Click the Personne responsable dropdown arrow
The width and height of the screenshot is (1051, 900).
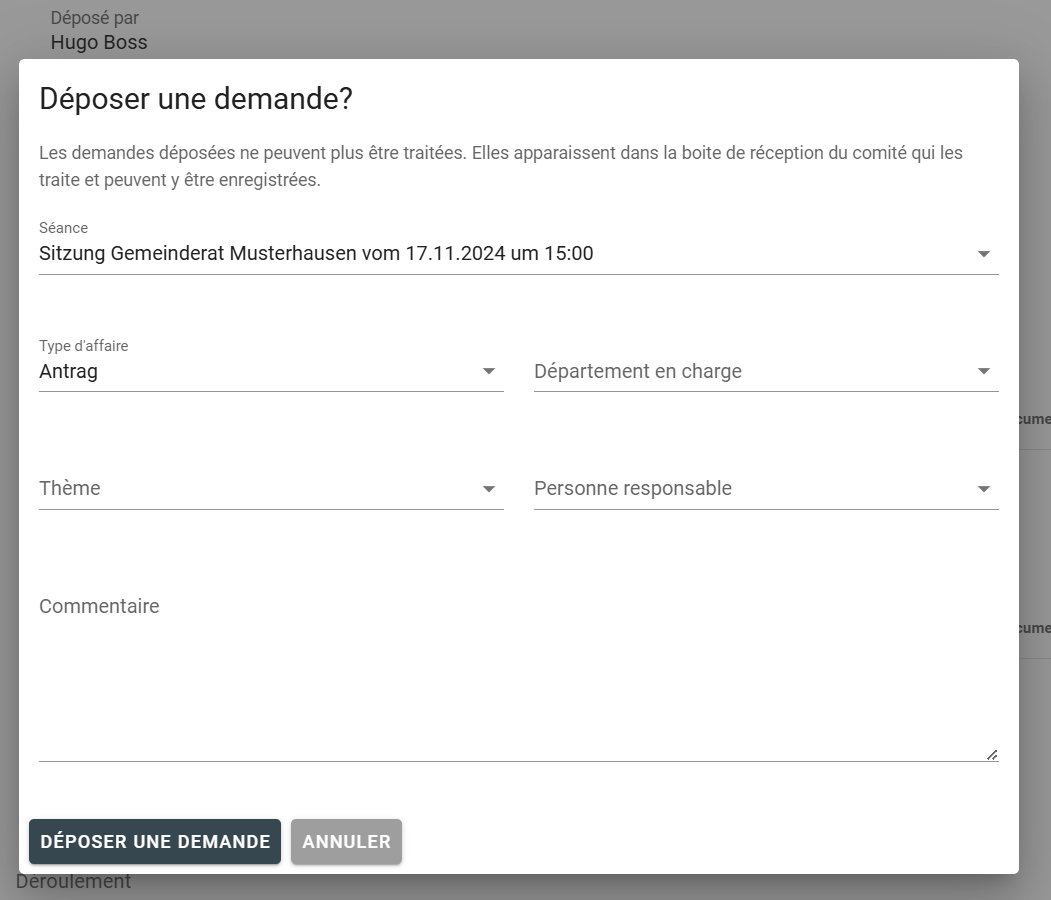coord(983,489)
